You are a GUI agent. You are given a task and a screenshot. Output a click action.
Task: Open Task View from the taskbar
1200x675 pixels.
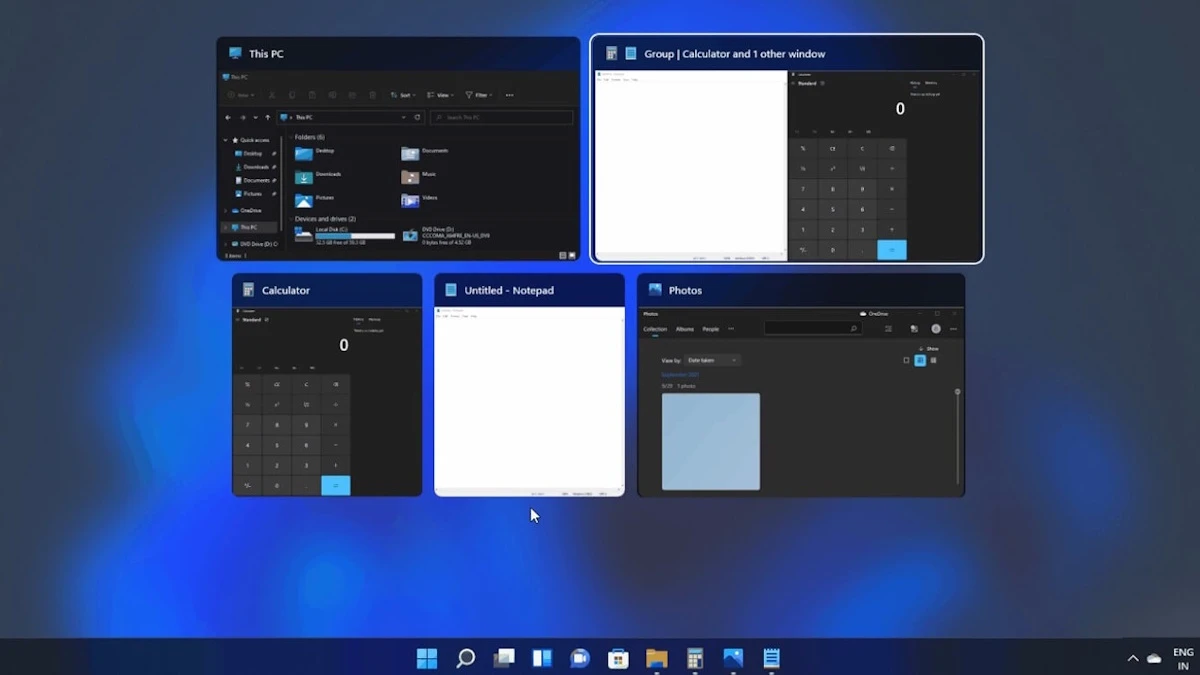(x=504, y=658)
